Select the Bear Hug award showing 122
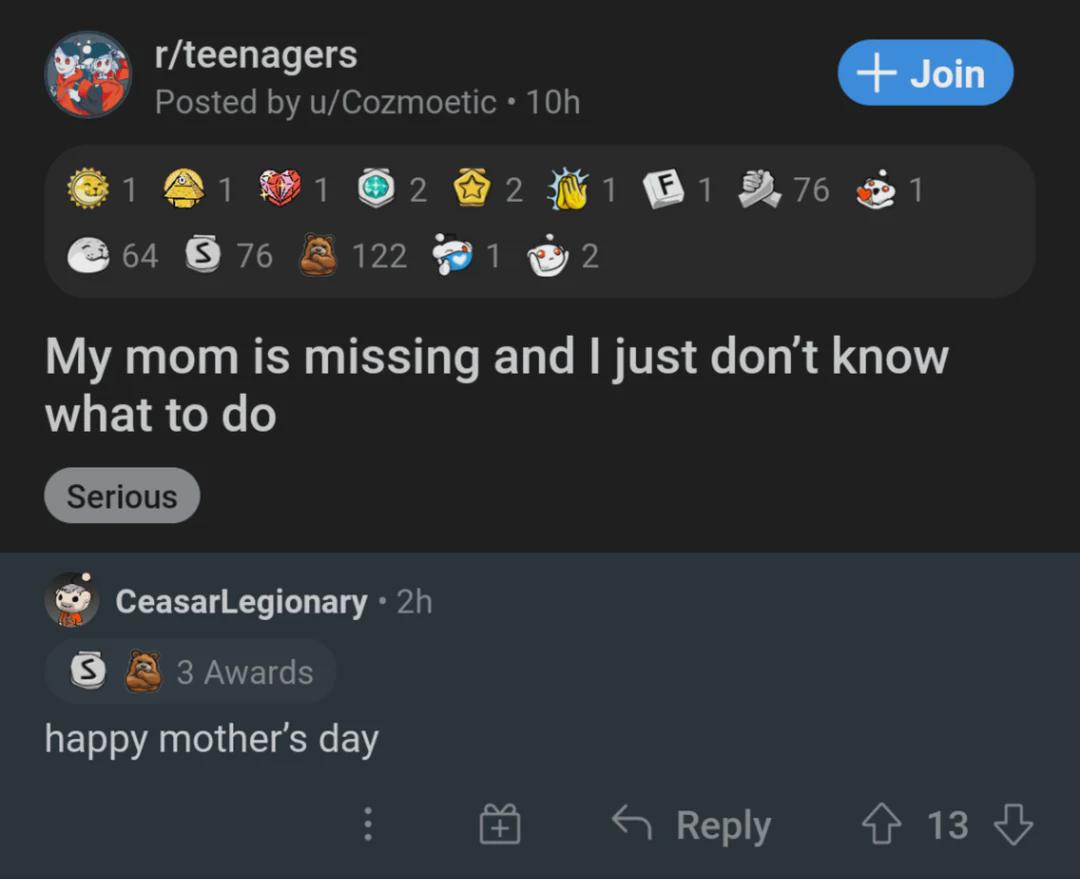Screen dimensions: 1080x879 (x=317, y=255)
